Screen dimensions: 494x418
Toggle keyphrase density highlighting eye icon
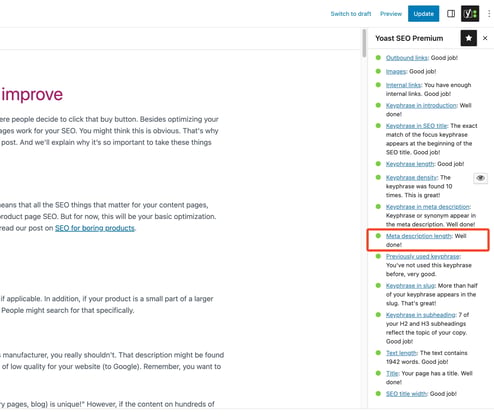480,178
